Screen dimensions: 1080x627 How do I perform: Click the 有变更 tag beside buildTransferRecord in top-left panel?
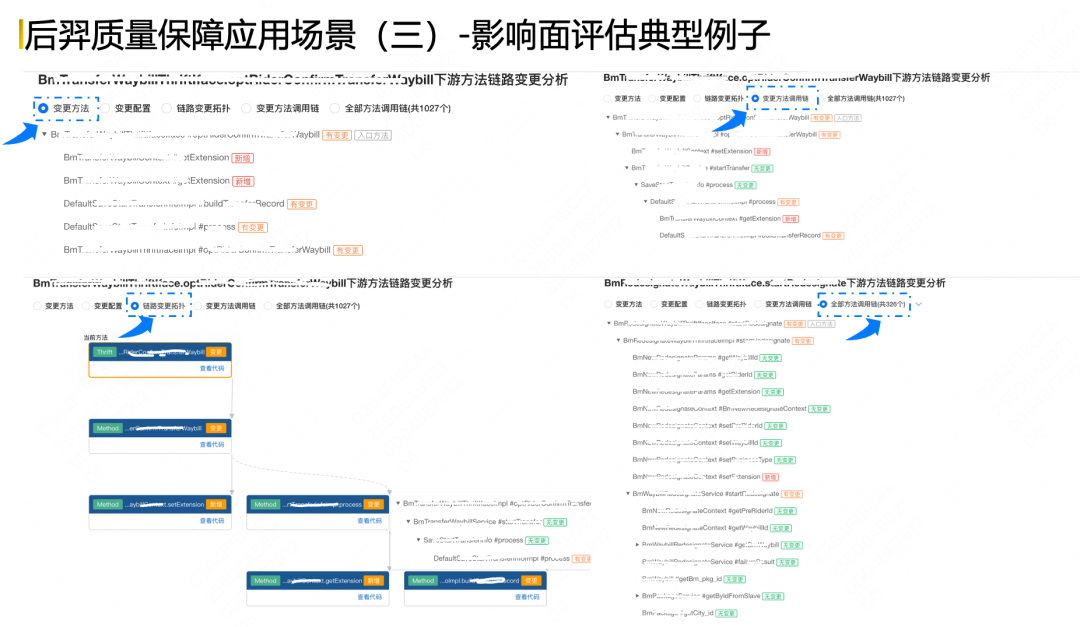coord(301,204)
